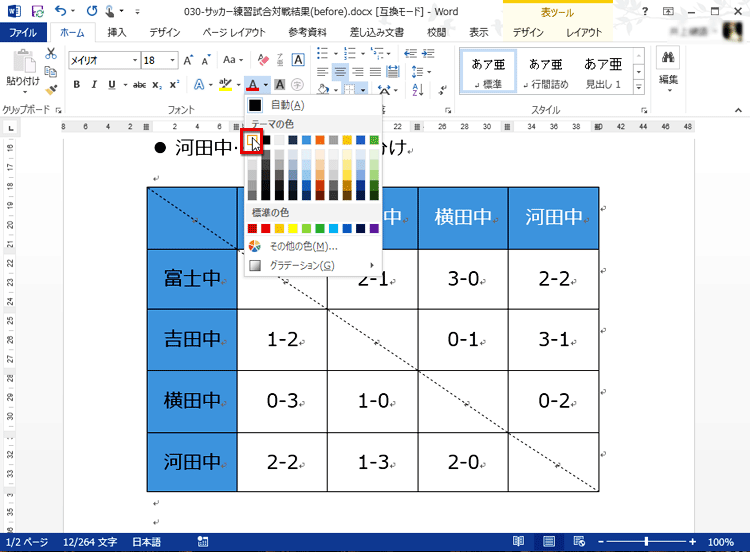Switch to Read Mode view in status bar

(x=518, y=541)
